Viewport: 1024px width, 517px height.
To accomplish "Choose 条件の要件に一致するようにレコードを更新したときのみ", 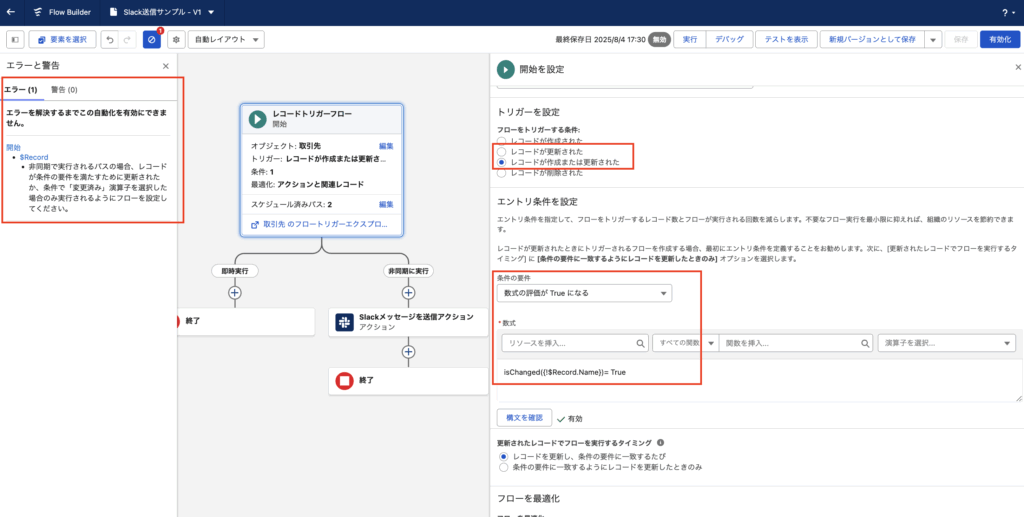I will (503, 467).
